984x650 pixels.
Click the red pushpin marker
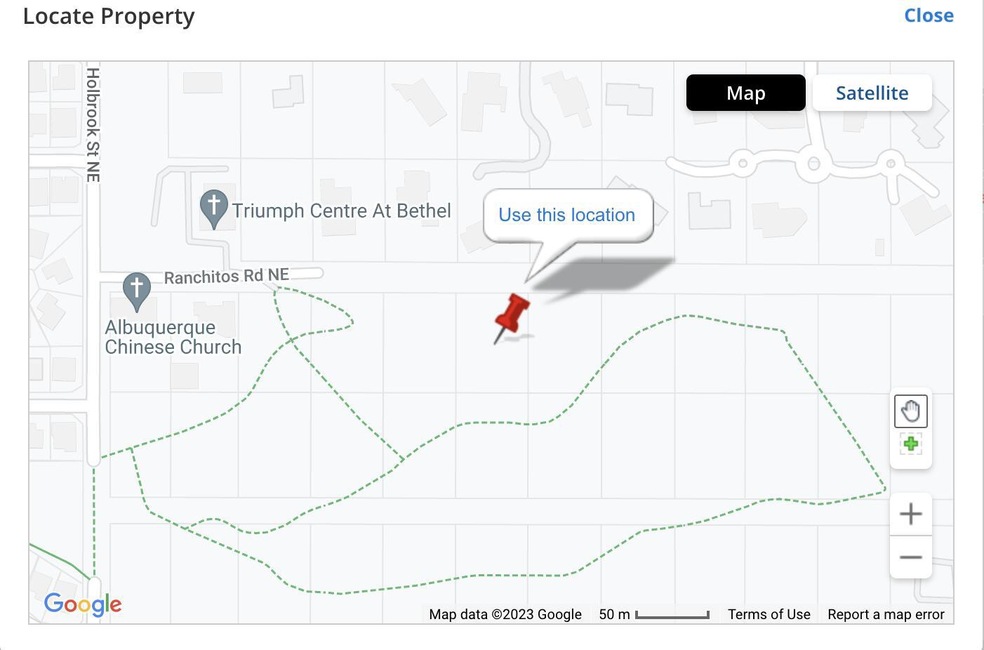click(x=511, y=318)
